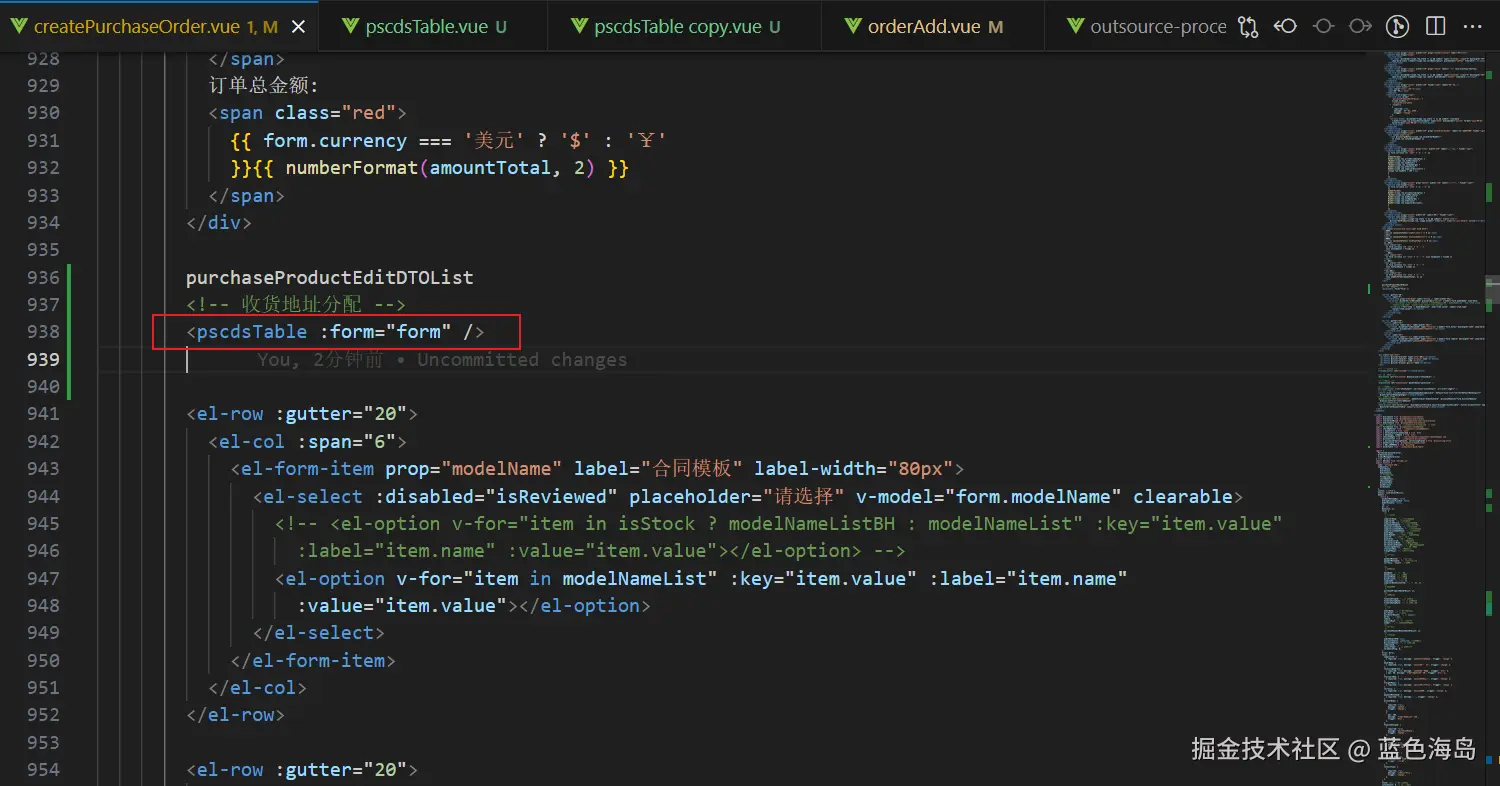
Task: Click line number 936 in the gutter
Action: point(43,277)
